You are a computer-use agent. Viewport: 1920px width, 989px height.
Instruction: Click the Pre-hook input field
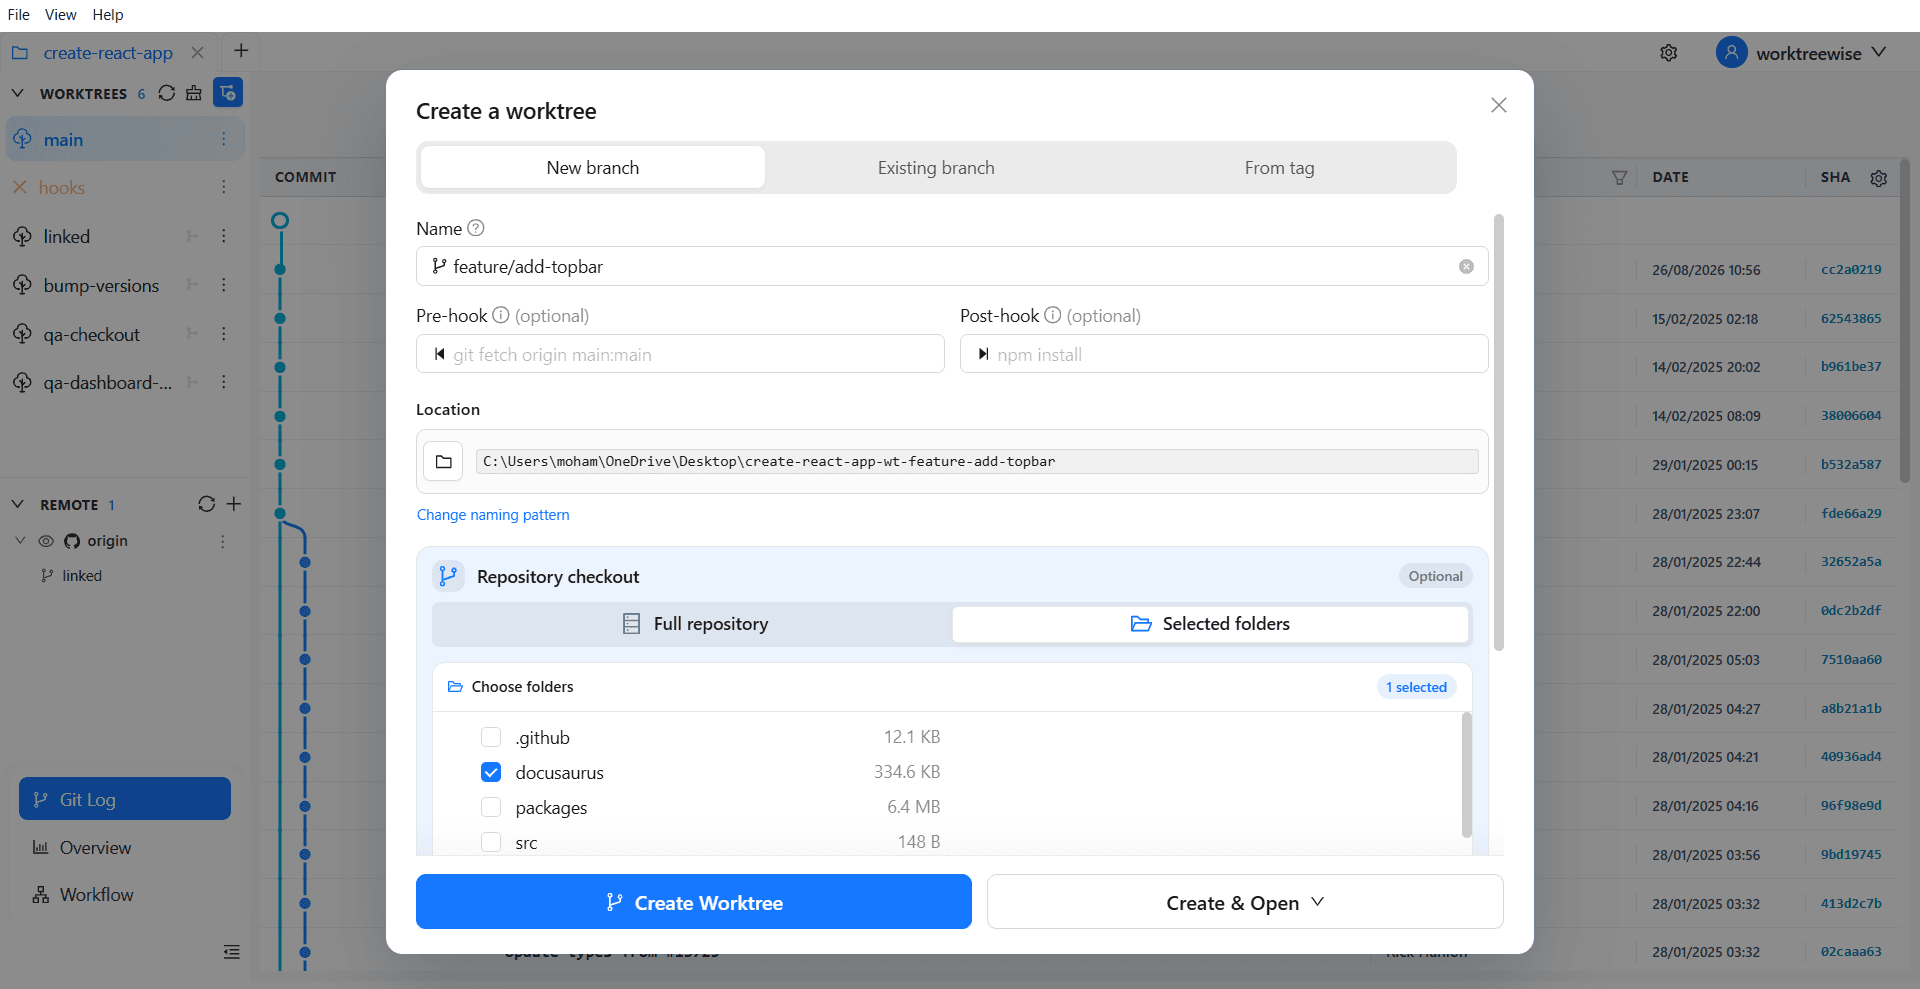(680, 354)
